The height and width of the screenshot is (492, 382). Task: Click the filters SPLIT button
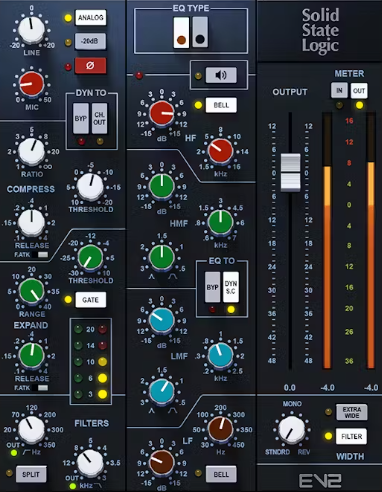(31, 474)
